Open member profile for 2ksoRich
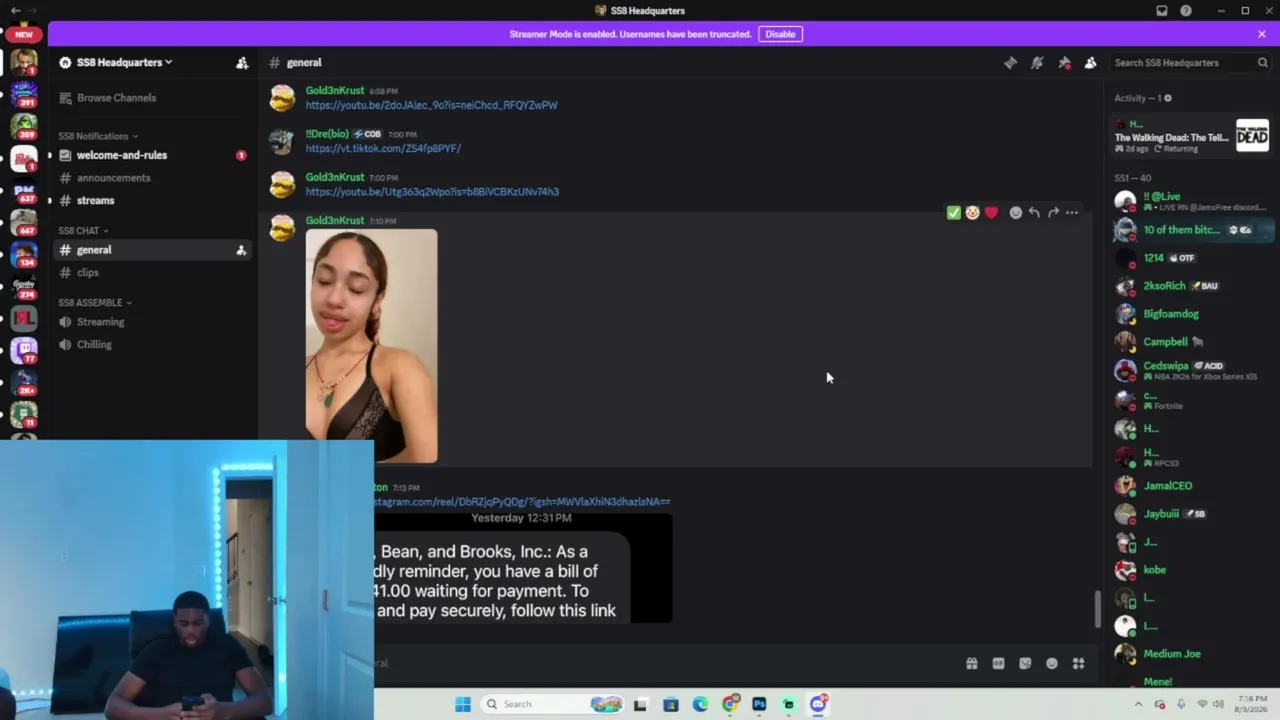Image resolution: width=1280 pixels, height=720 pixels. click(x=1192, y=286)
